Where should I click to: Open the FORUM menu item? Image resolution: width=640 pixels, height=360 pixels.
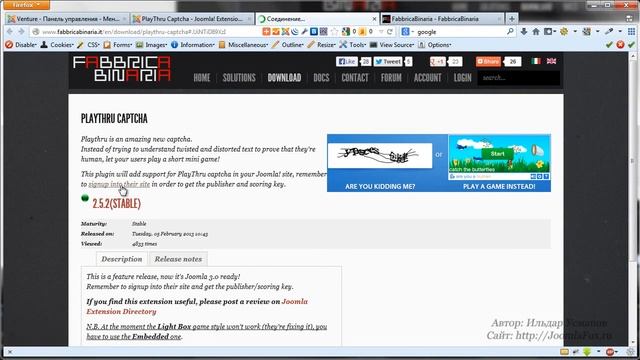click(x=391, y=78)
